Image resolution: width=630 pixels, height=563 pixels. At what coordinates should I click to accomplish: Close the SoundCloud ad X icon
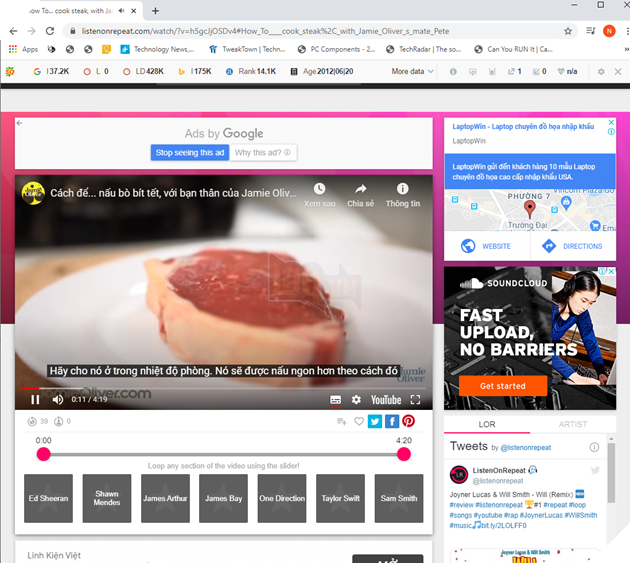click(x=611, y=272)
